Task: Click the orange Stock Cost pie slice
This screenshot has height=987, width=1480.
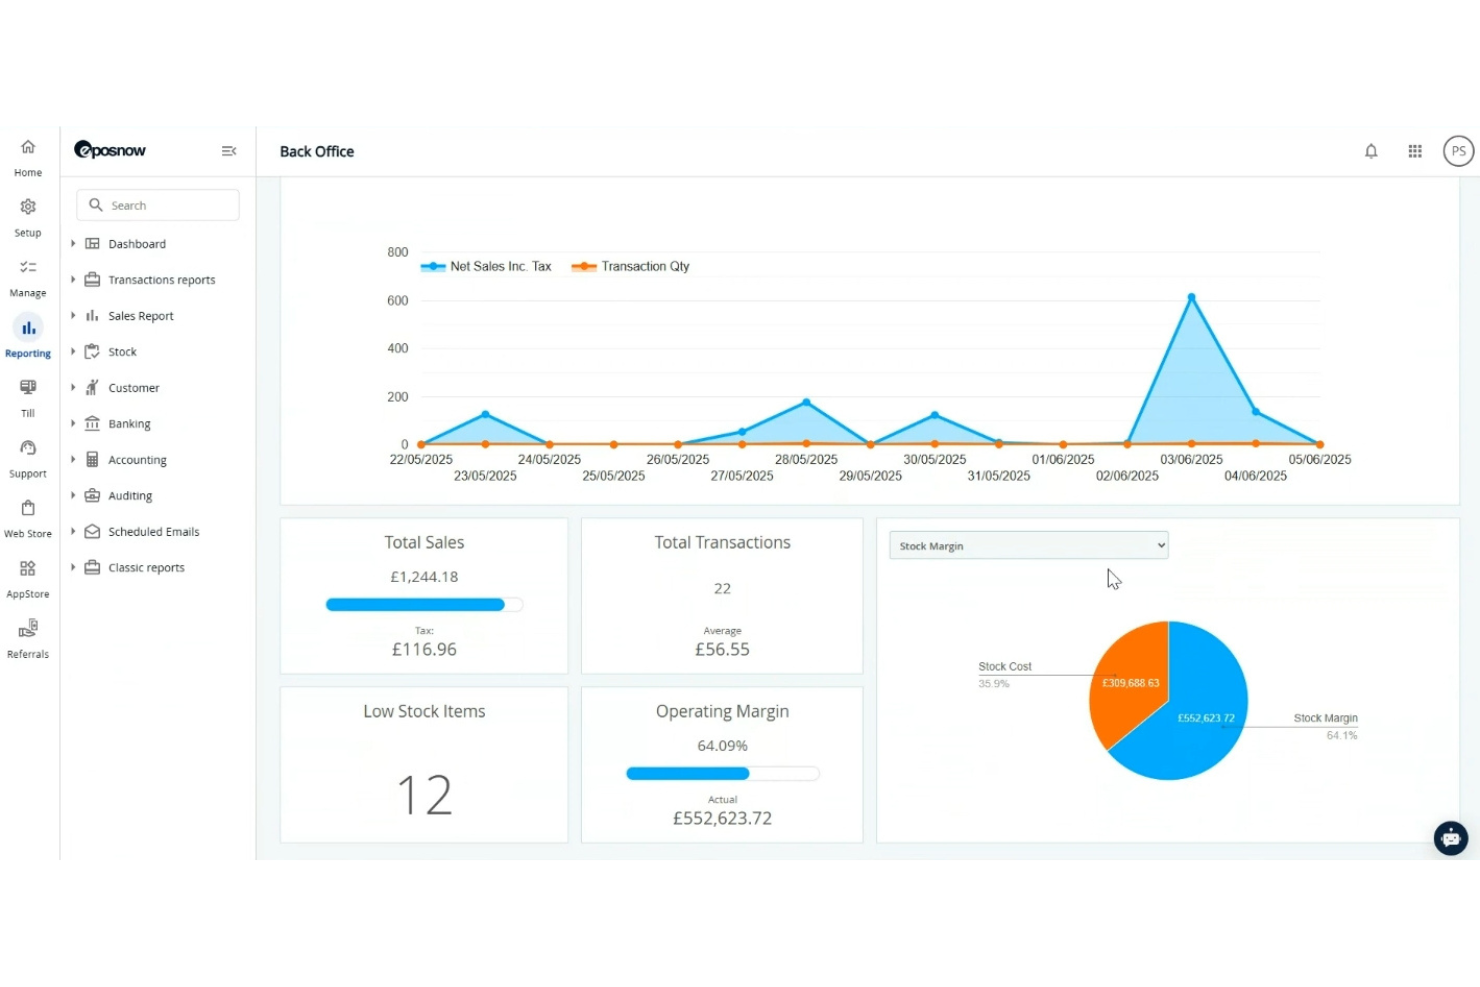Action: tap(1128, 680)
